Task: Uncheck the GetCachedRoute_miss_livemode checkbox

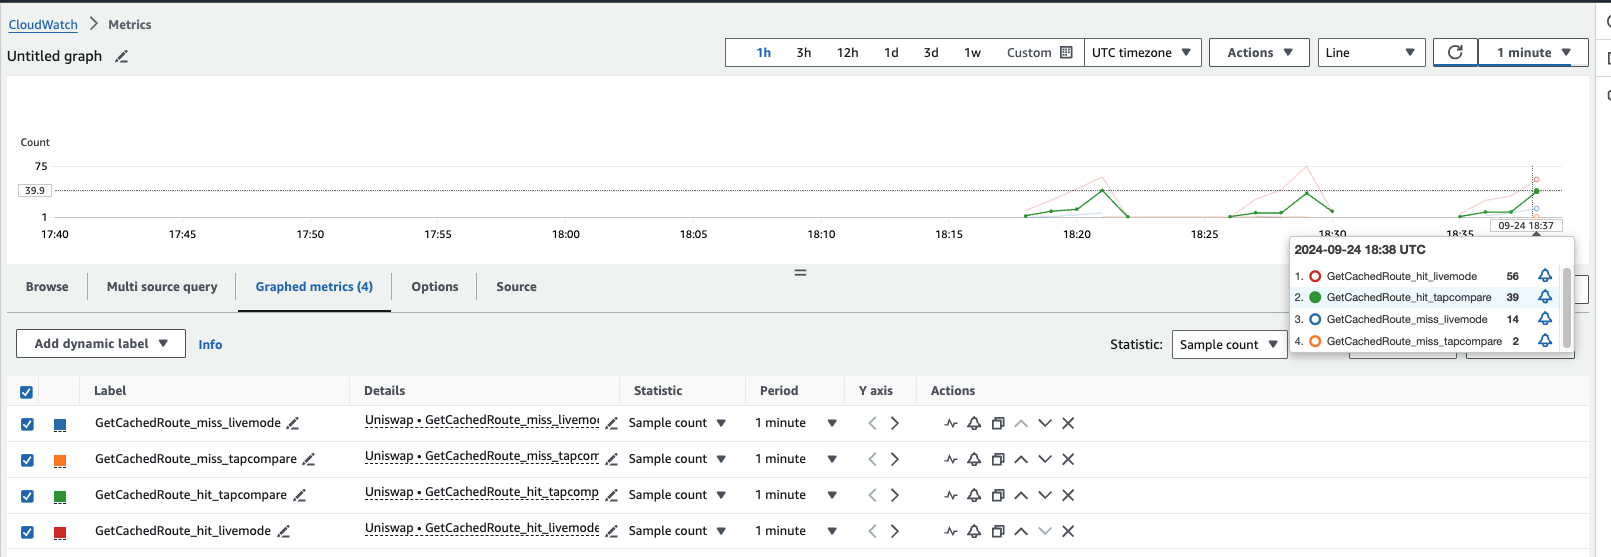Action: click(x=27, y=425)
